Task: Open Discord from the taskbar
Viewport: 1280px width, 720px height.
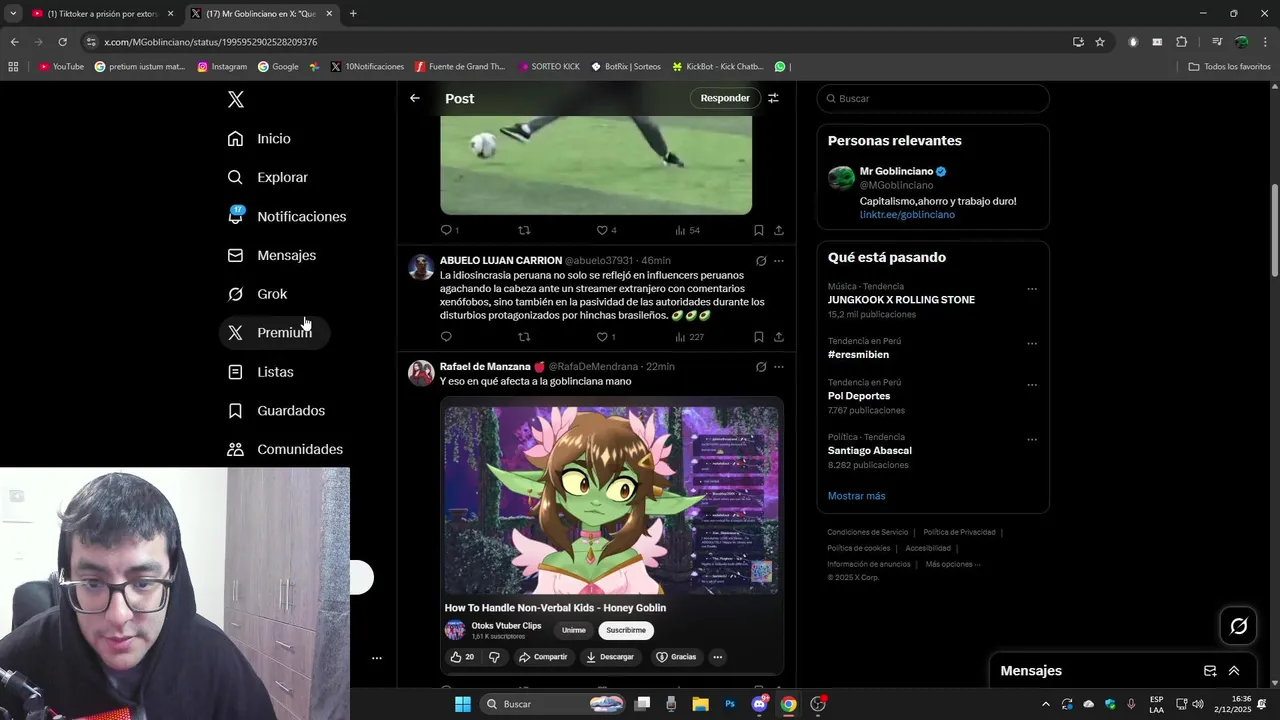Action: pos(759,704)
